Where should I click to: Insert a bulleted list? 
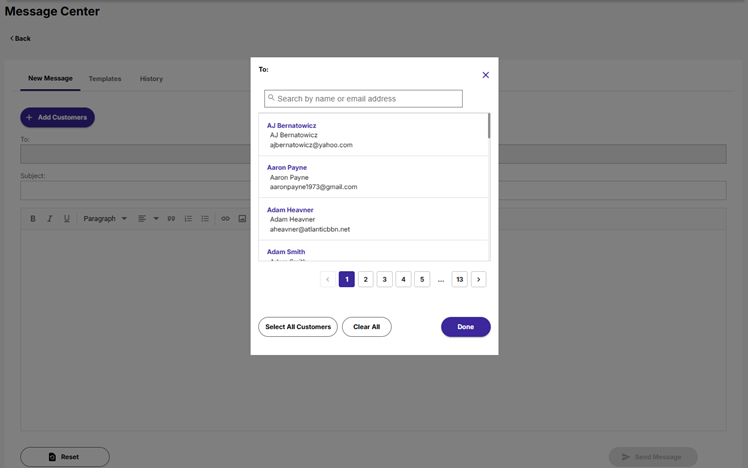point(205,218)
